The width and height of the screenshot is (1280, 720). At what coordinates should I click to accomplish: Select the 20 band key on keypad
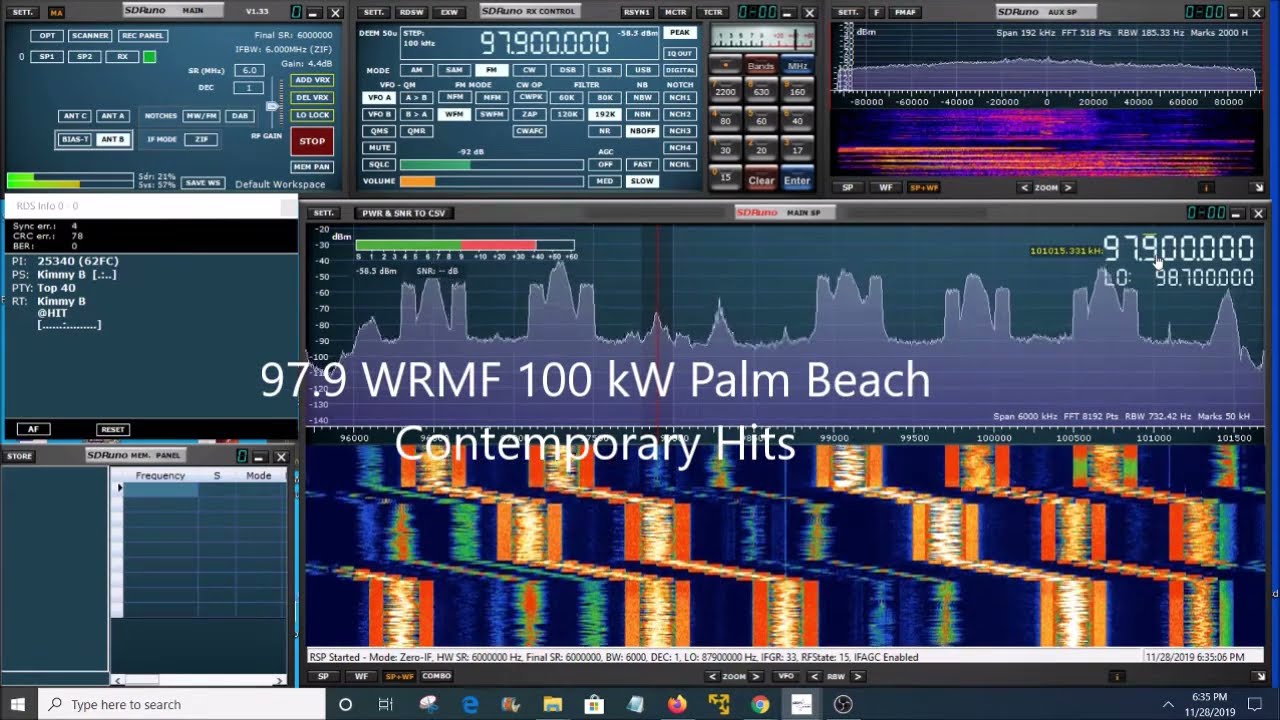click(x=761, y=150)
